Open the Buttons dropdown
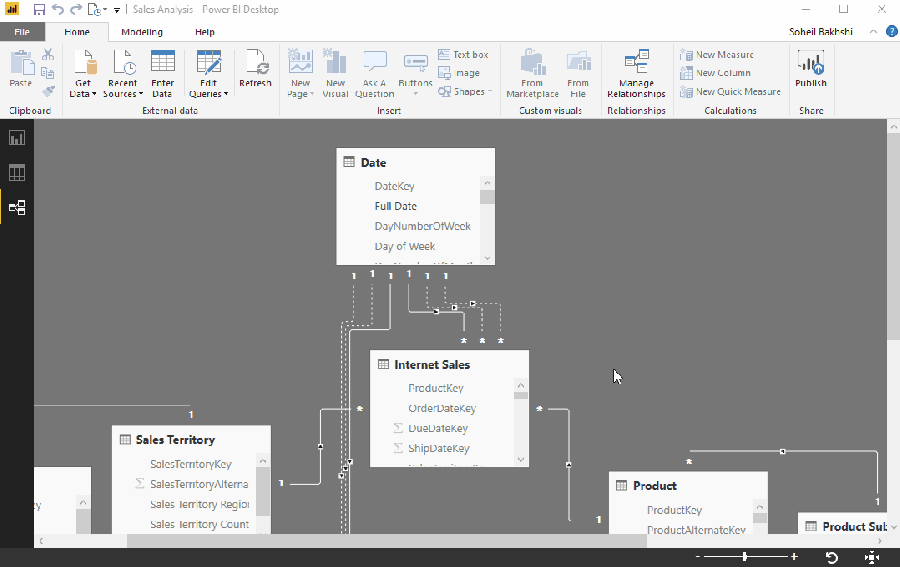900x567 pixels. coord(415,72)
